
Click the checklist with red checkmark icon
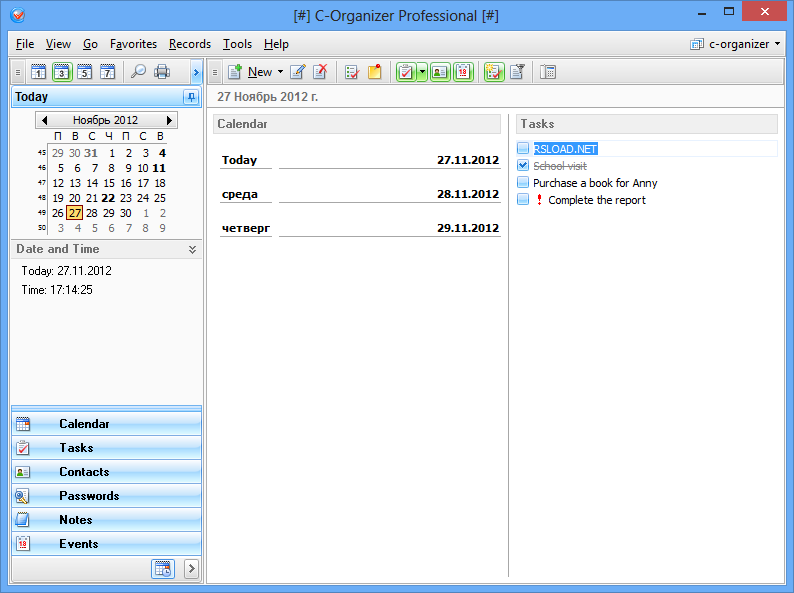[x=352, y=72]
